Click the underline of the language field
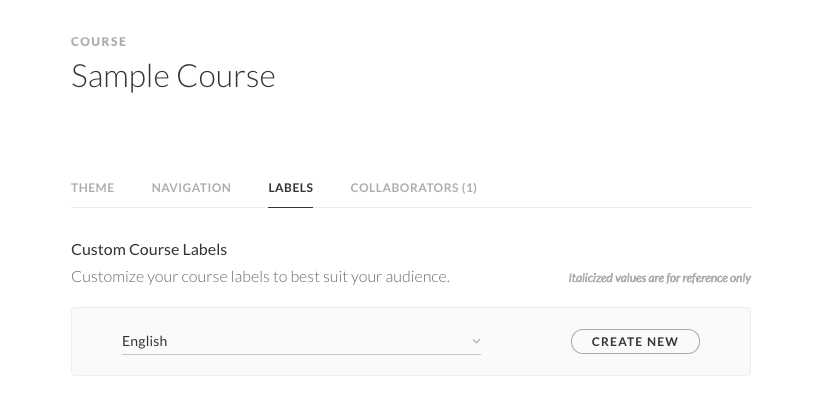Viewport: 823px width, 405px height. click(x=300, y=354)
